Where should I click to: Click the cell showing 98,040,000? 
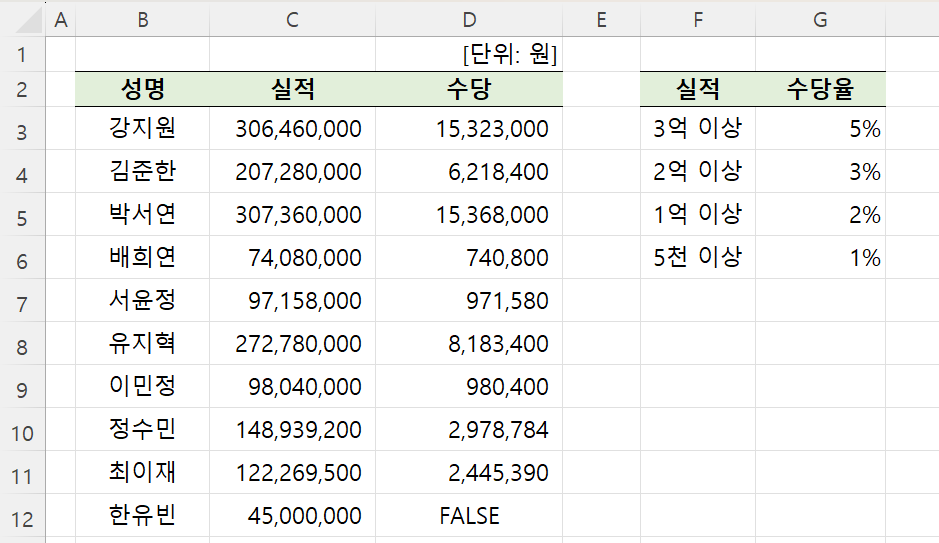[292, 387]
